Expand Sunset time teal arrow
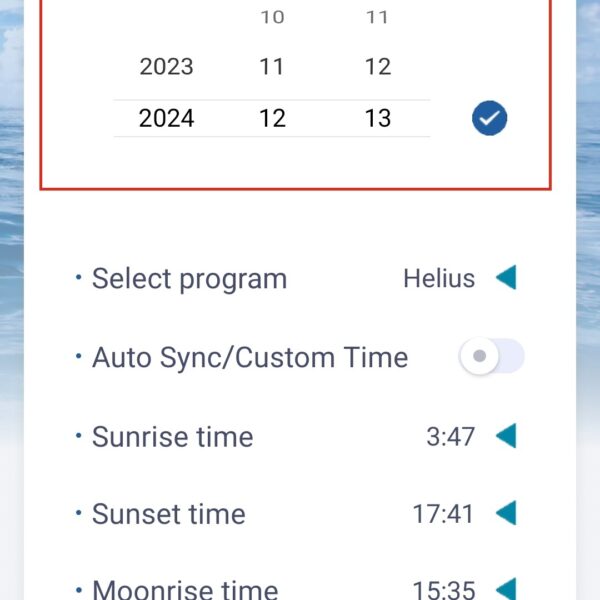Viewport: 600px width, 600px height. tap(506, 513)
